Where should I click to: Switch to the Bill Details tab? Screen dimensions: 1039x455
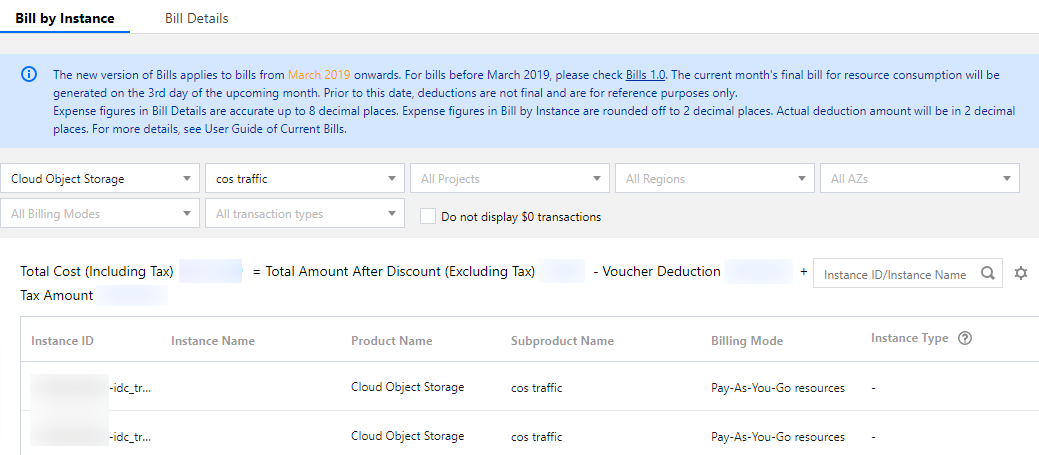click(x=197, y=18)
